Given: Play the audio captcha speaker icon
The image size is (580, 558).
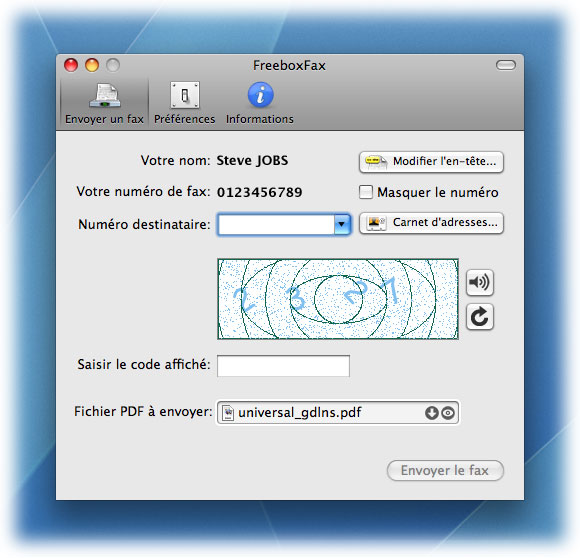Looking at the screenshot, I should tap(479, 283).
